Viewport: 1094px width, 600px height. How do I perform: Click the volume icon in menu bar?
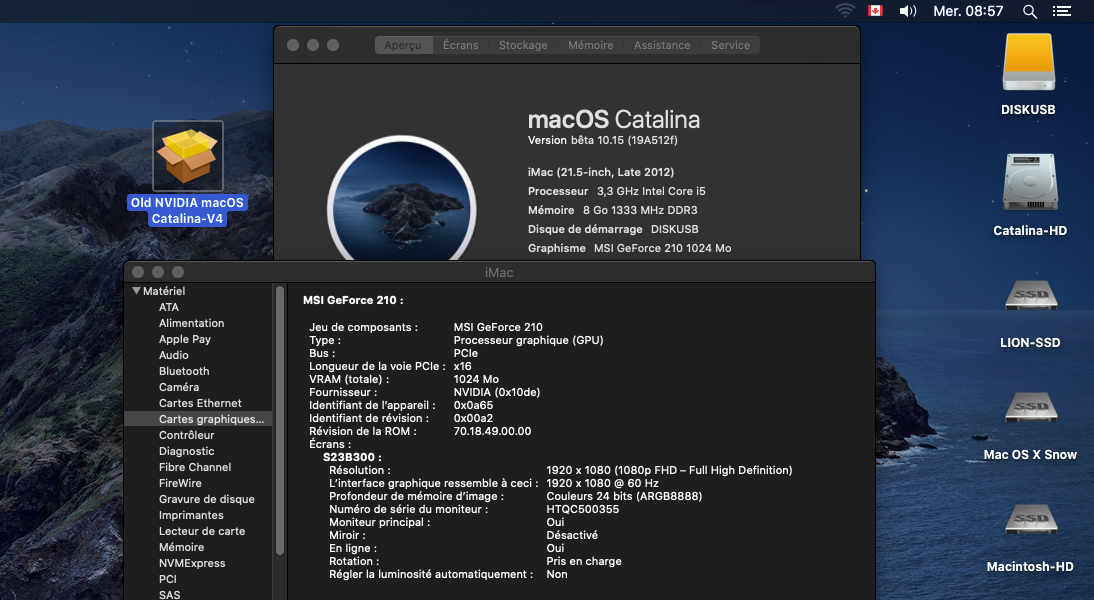coord(908,11)
